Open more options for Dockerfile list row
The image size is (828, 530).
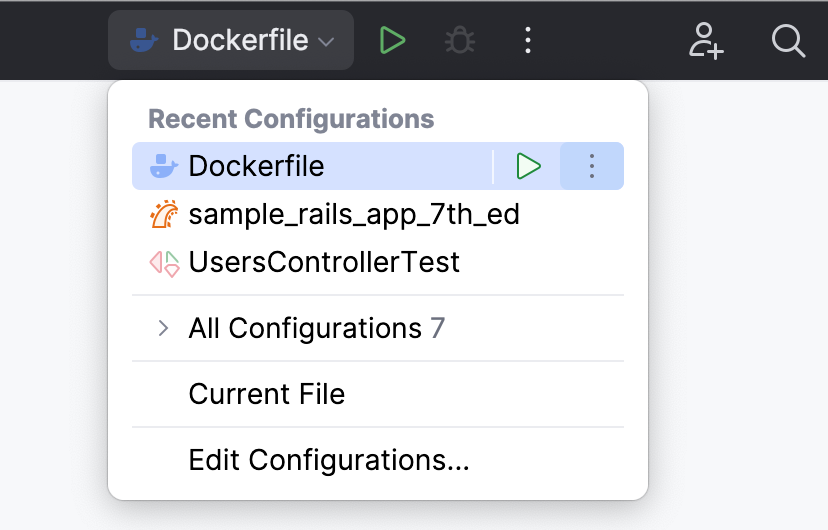pos(592,166)
